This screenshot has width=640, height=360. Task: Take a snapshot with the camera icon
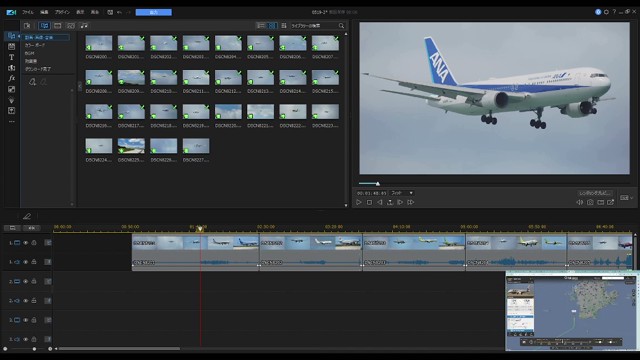click(x=590, y=202)
